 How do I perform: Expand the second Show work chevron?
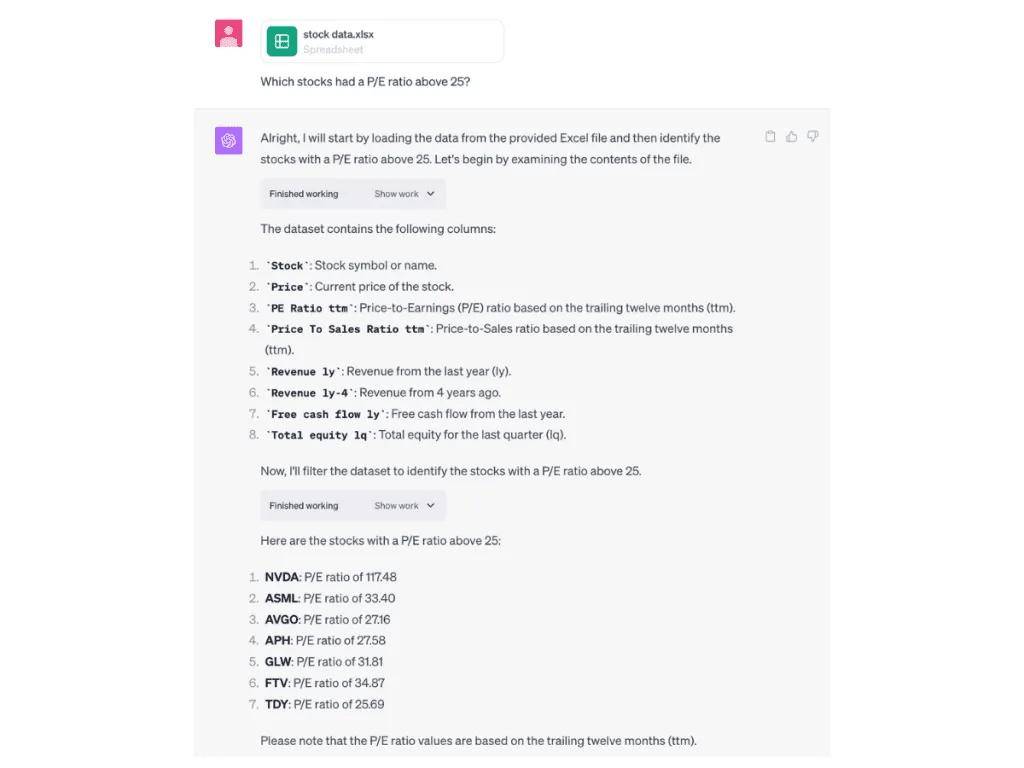click(x=430, y=505)
